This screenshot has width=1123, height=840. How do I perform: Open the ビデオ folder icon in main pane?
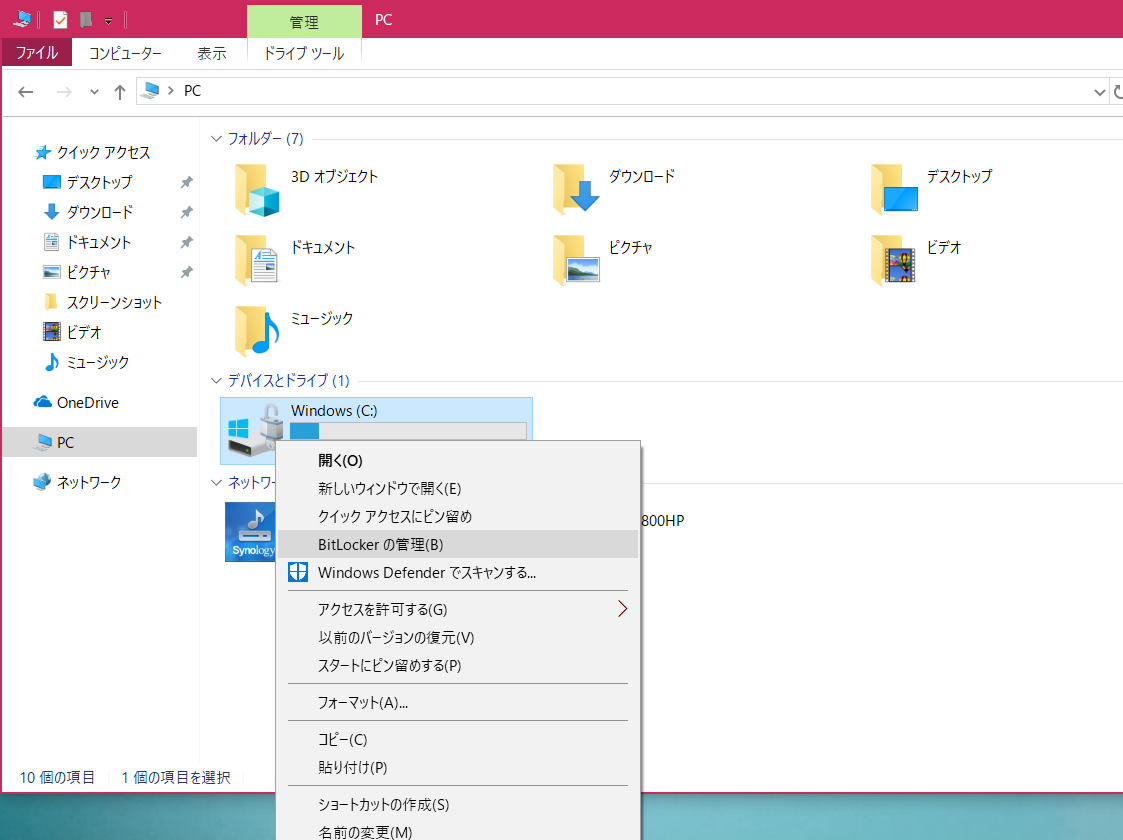click(894, 260)
